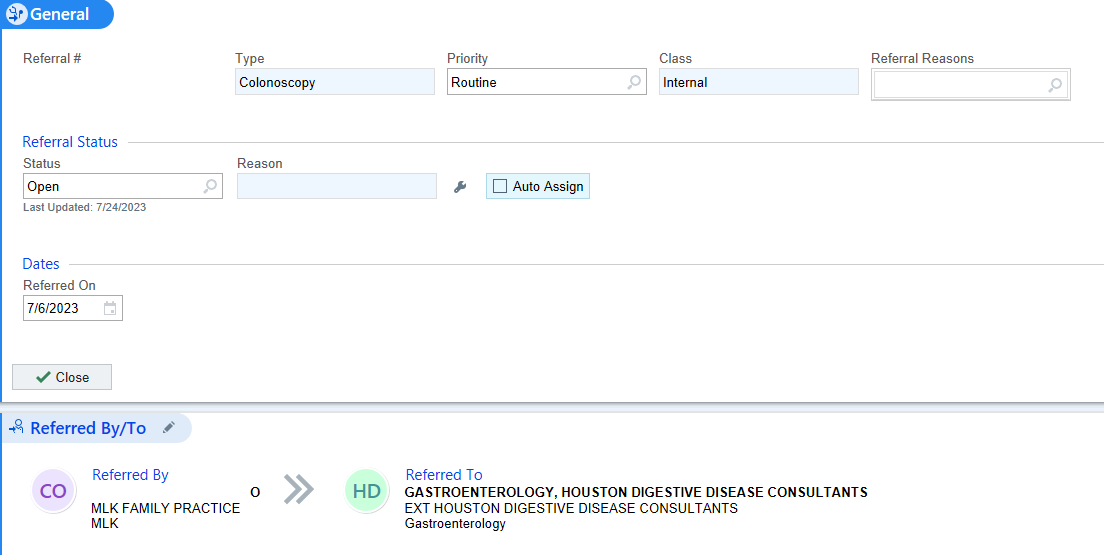Click the CO referrer avatar

click(x=54, y=491)
